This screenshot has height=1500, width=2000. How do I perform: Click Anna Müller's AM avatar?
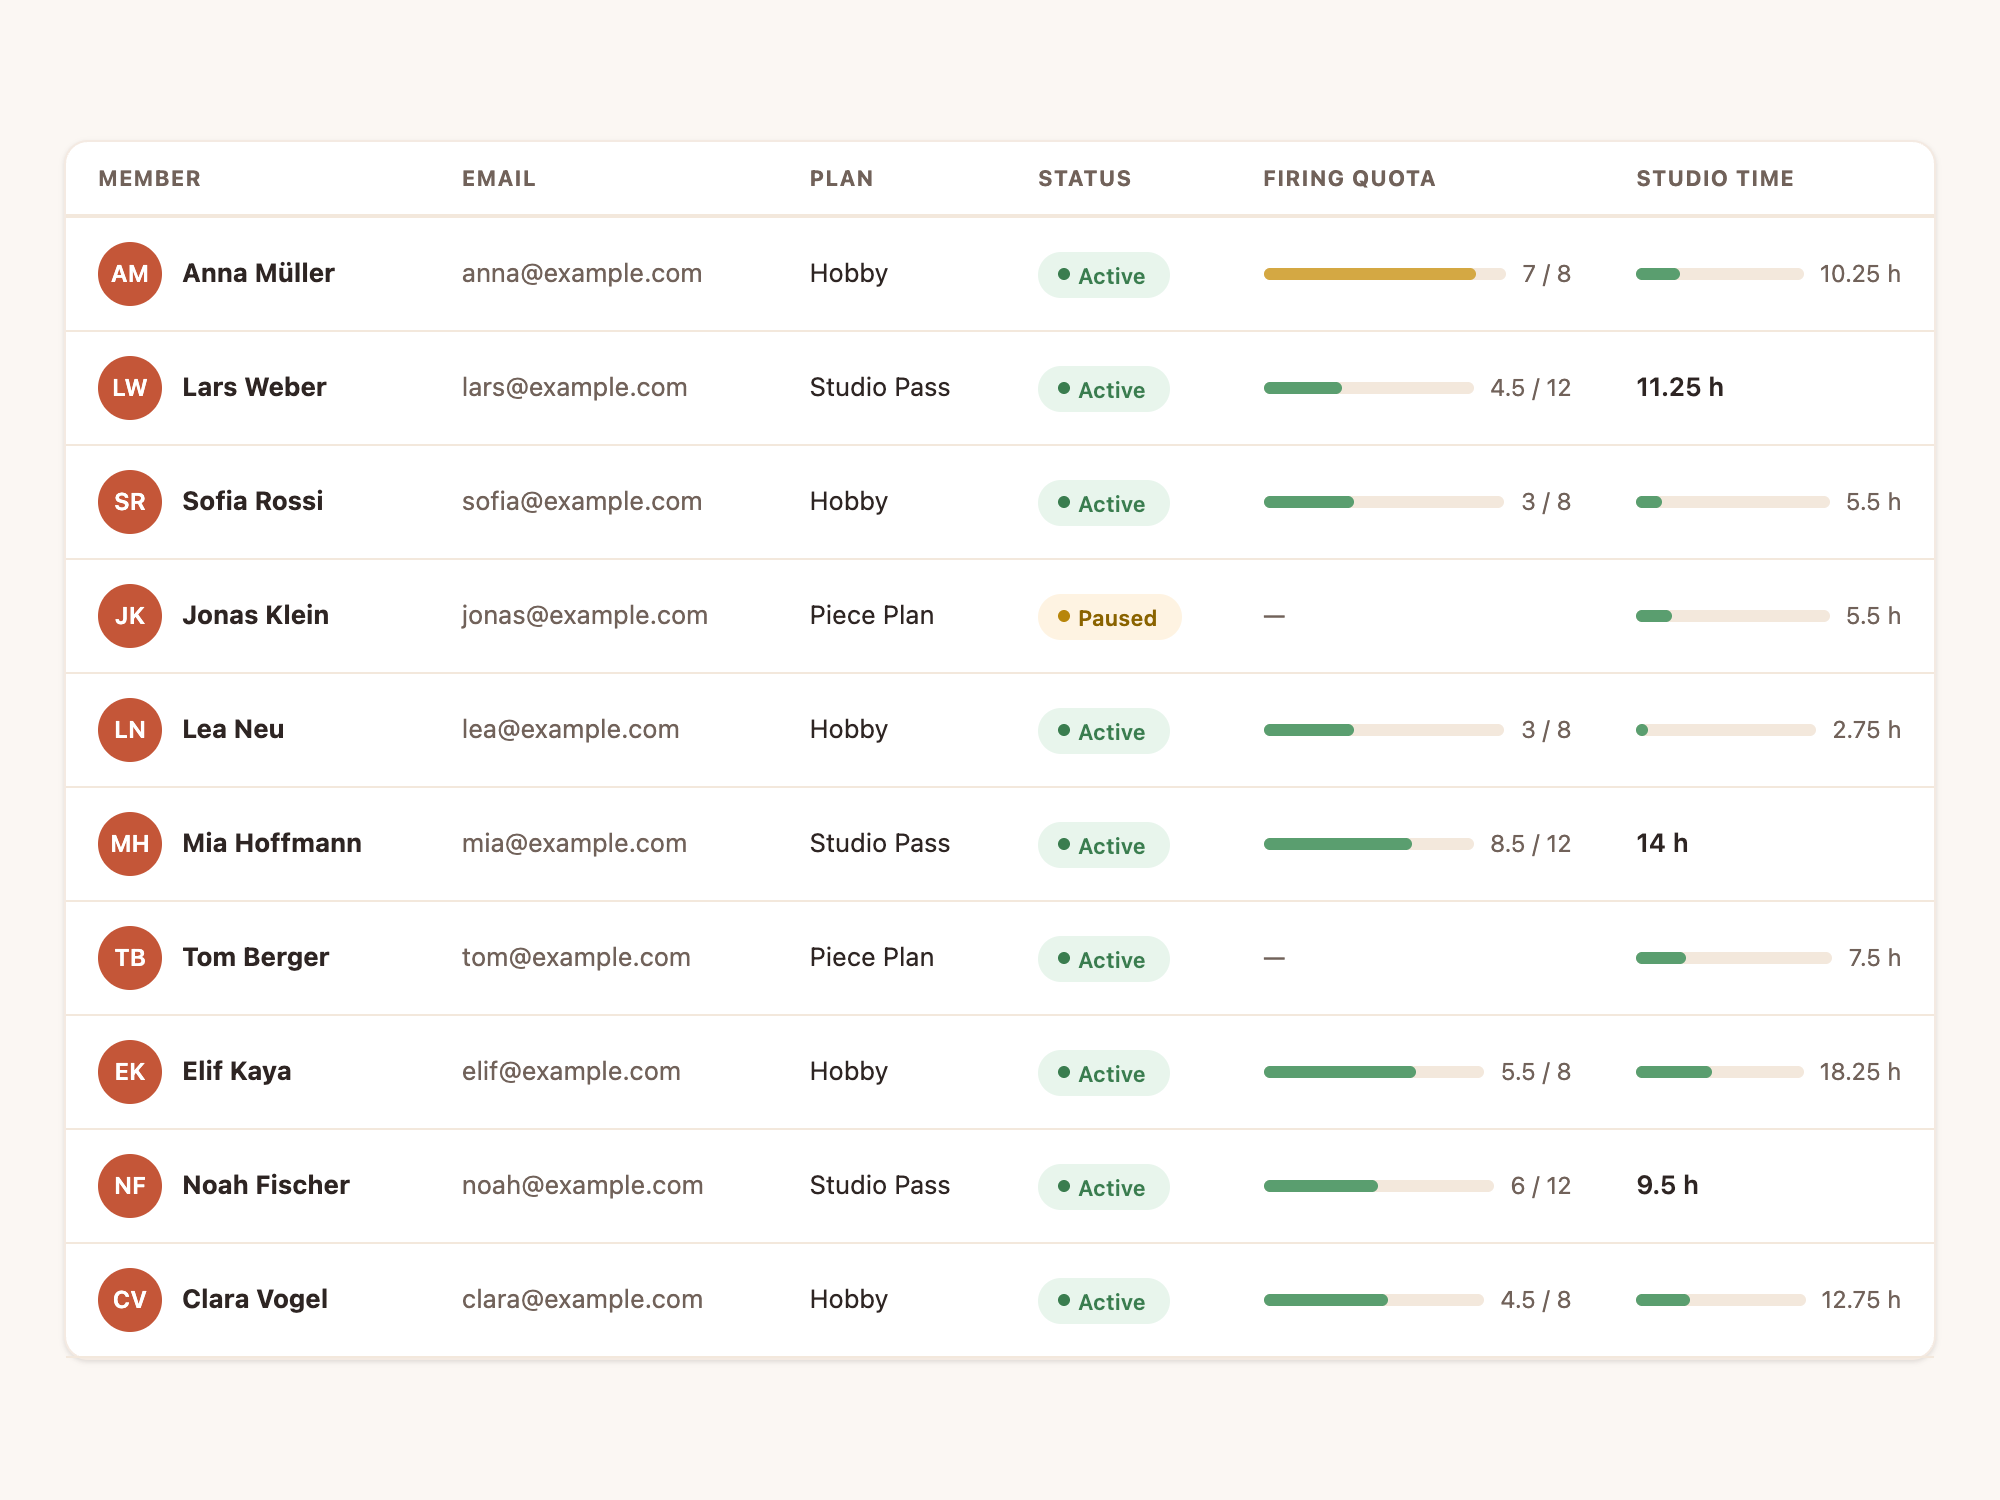click(x=130, y=274)
